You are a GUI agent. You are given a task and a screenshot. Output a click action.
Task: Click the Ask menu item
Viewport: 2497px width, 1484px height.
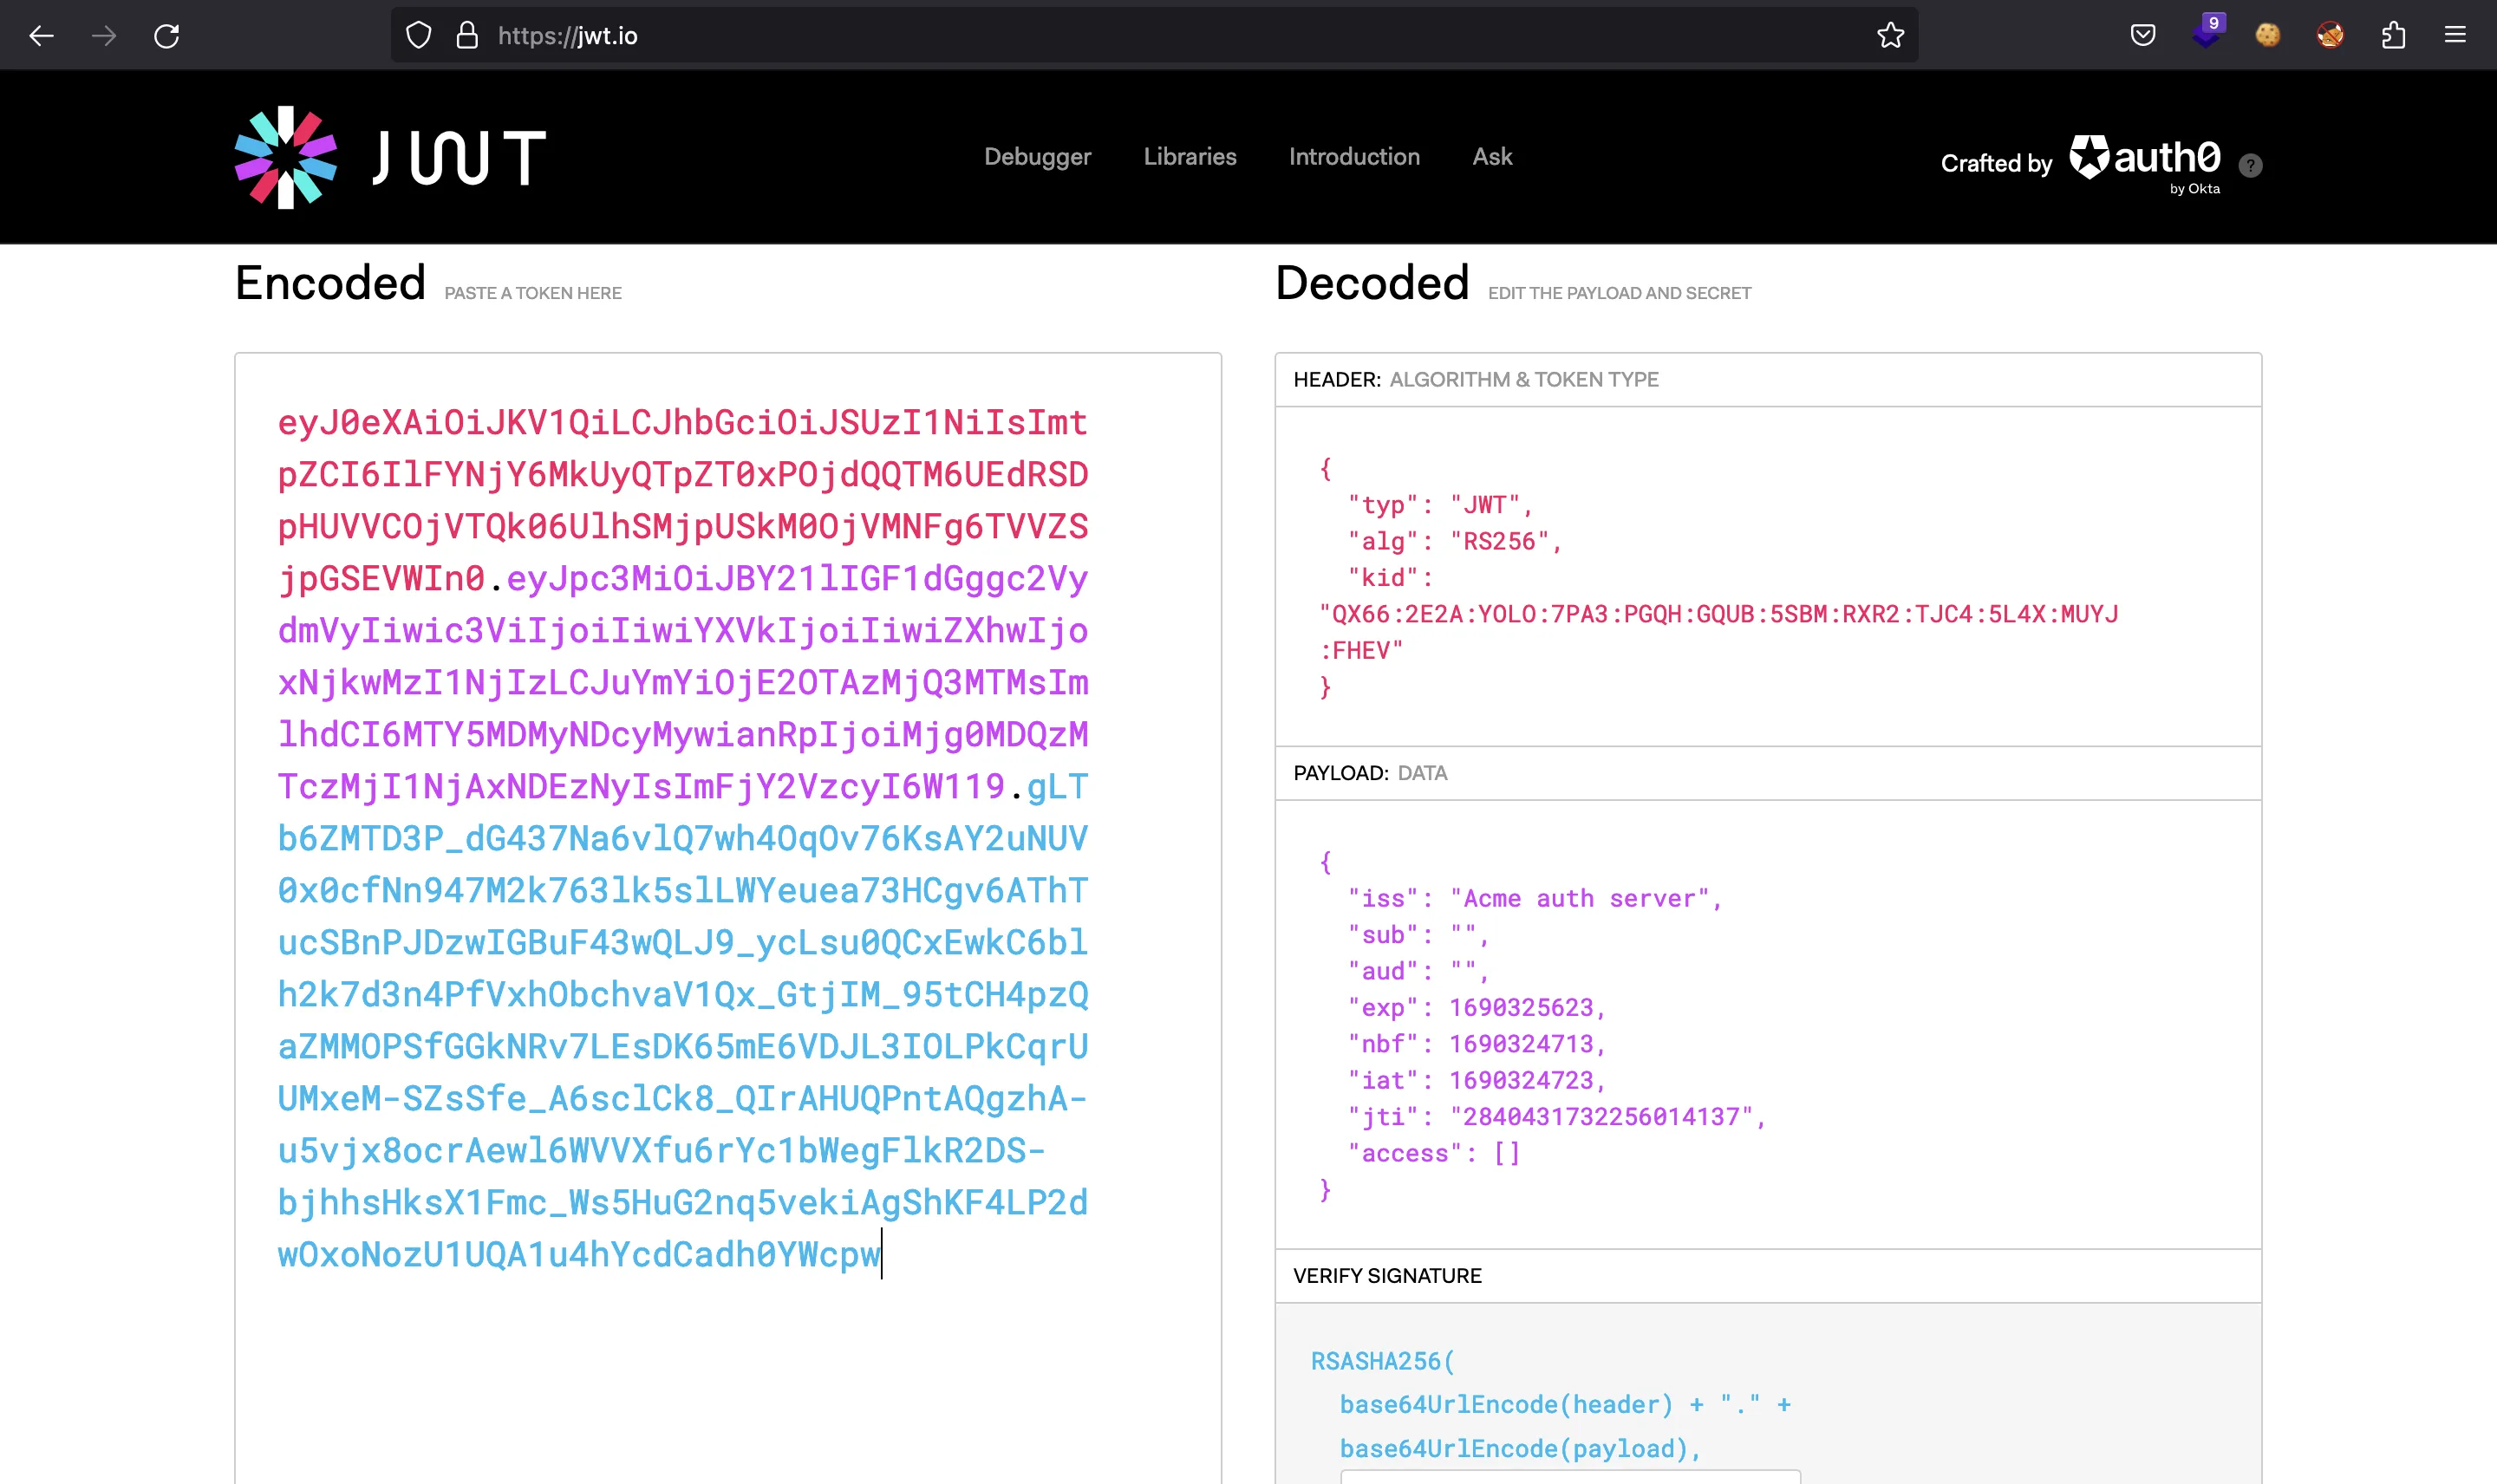pos(1493,155)
